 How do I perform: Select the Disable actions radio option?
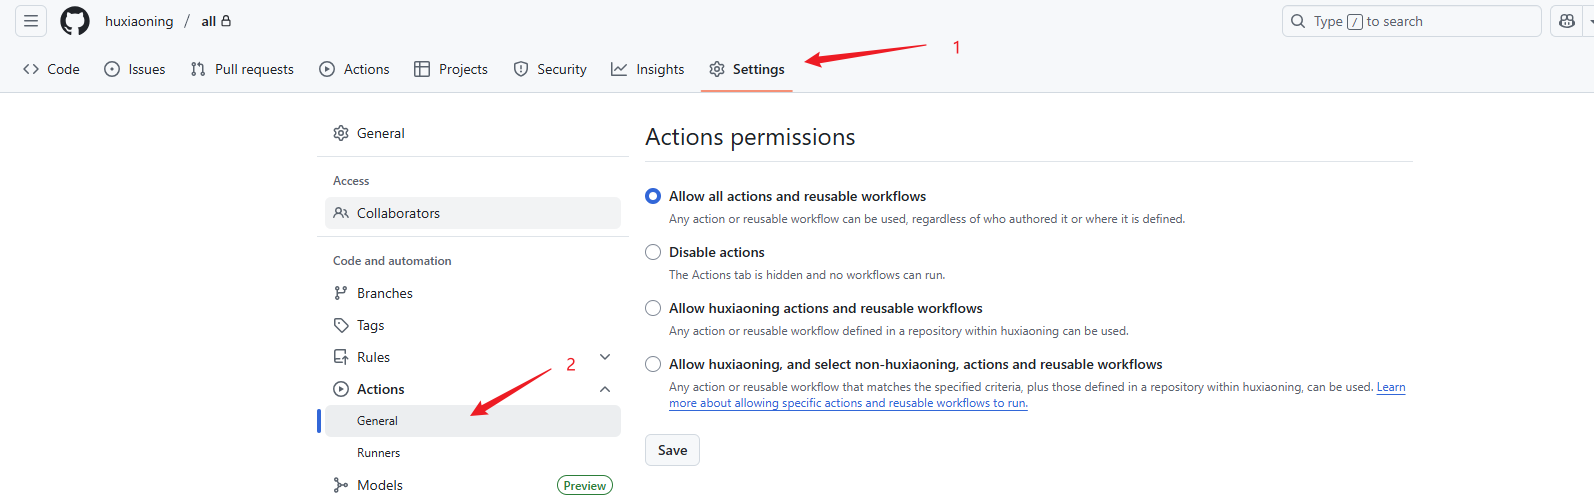(653, 252)
